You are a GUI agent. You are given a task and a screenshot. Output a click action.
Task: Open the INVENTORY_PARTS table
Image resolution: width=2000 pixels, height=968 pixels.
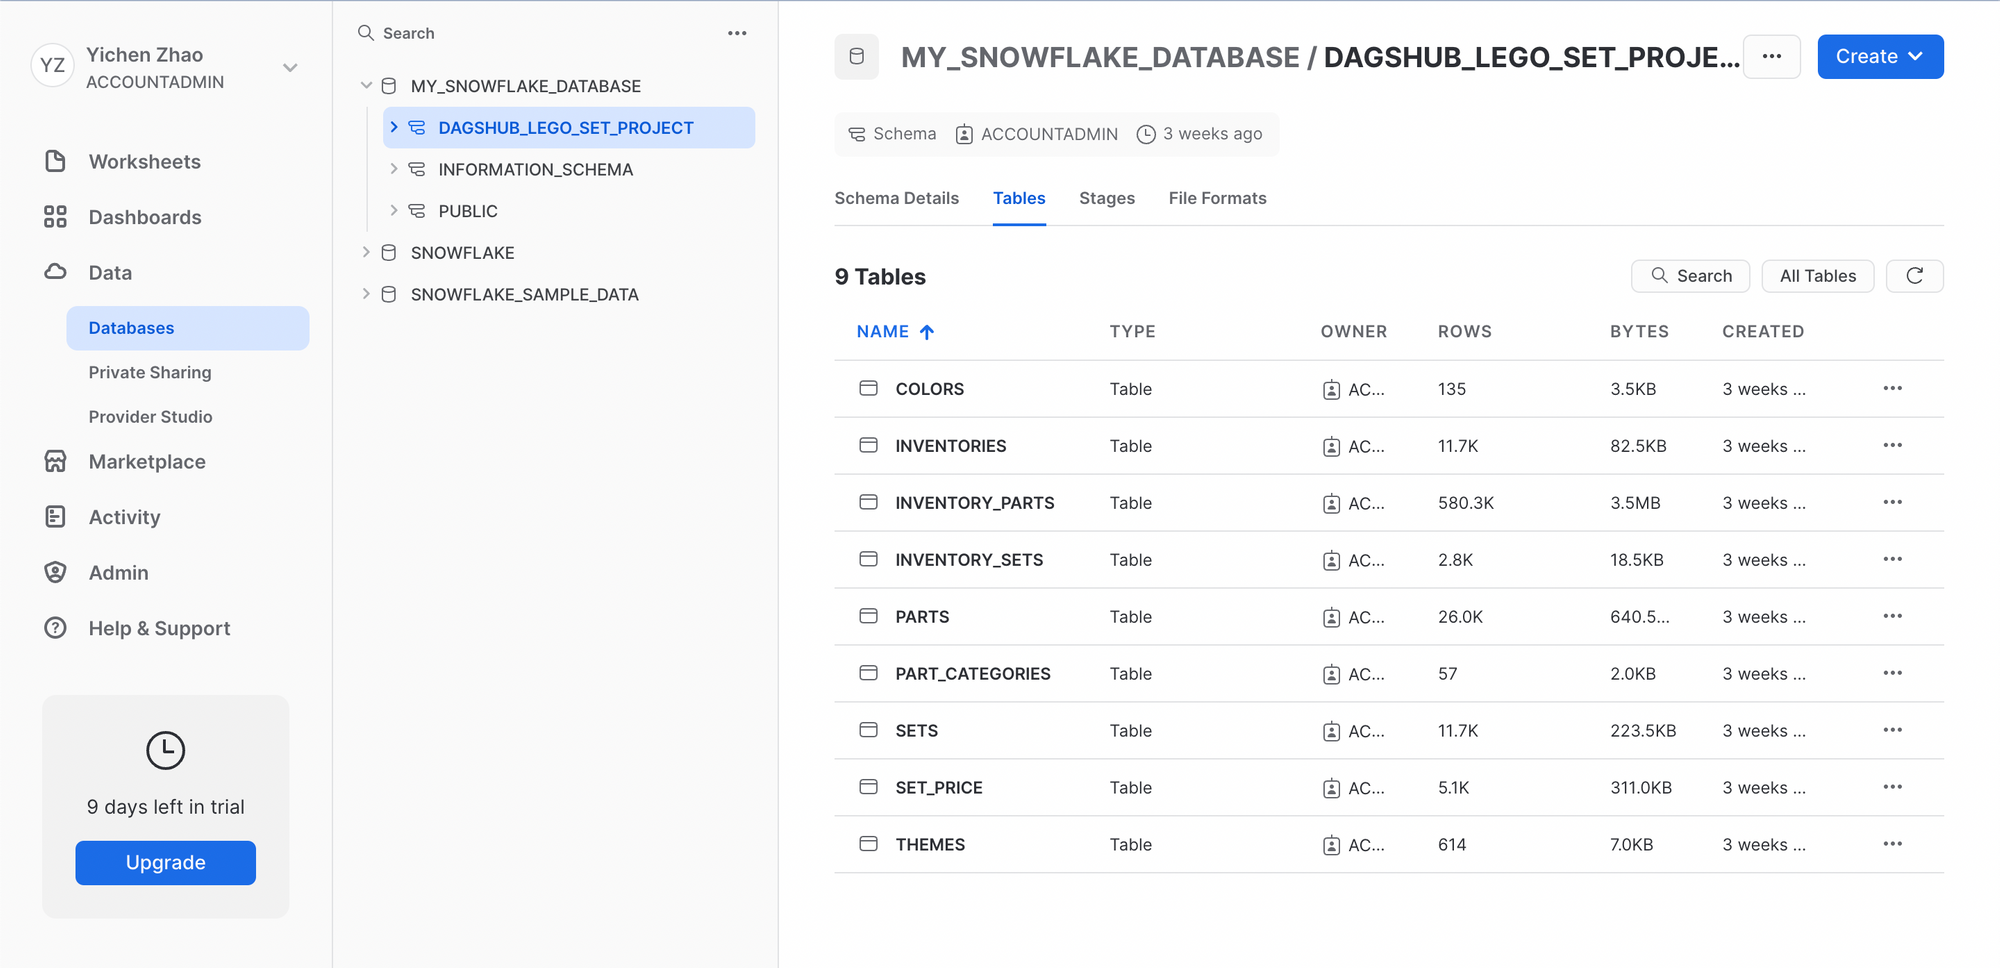pyautogui.click(x=975, y=503)
